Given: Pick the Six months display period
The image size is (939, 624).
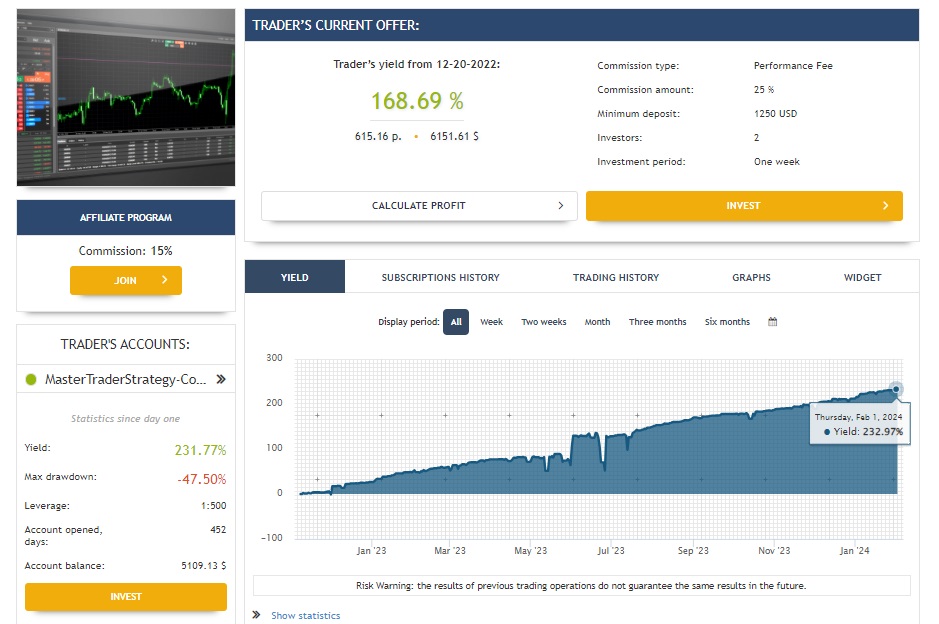Looking at the screenshot, I should pos(727,322).
